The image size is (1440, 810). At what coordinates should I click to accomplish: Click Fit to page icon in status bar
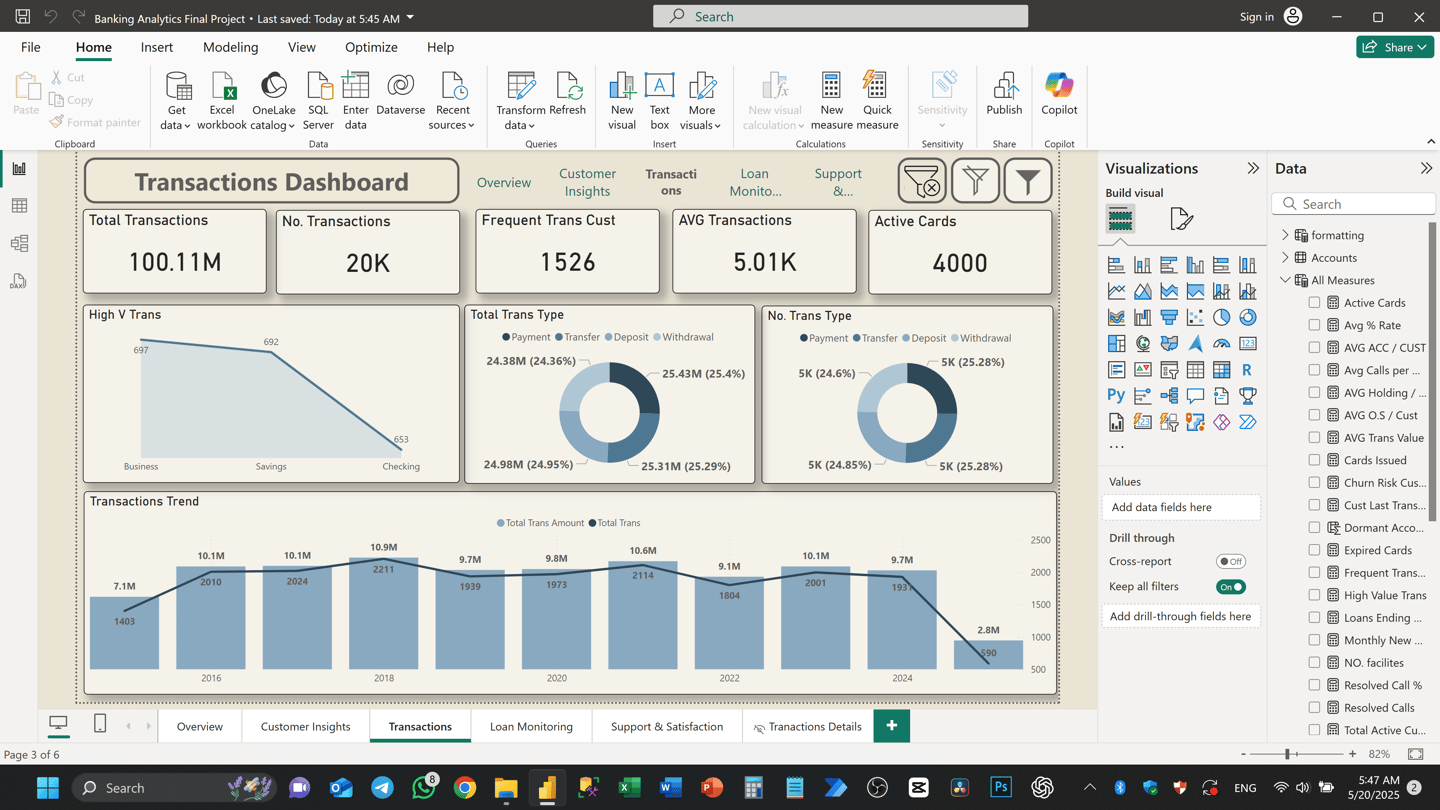pyautogui.click(x=1415, y=754)
